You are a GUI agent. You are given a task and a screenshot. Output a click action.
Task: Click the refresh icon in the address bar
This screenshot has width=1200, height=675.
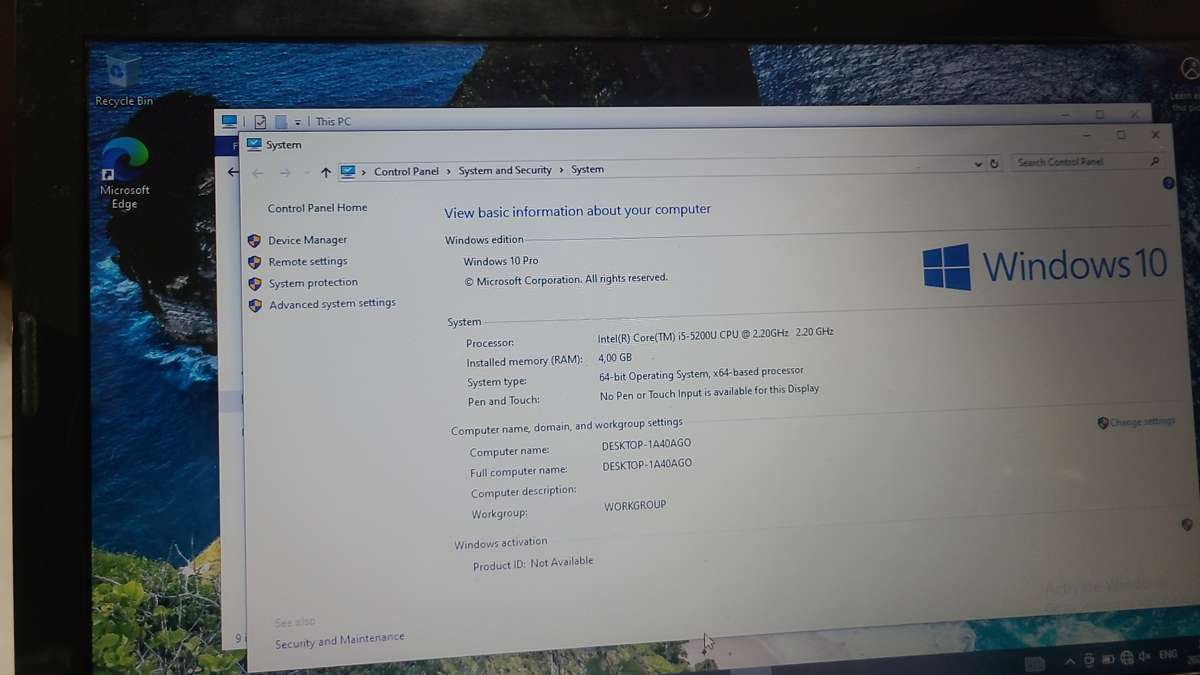tap(994, 164)
